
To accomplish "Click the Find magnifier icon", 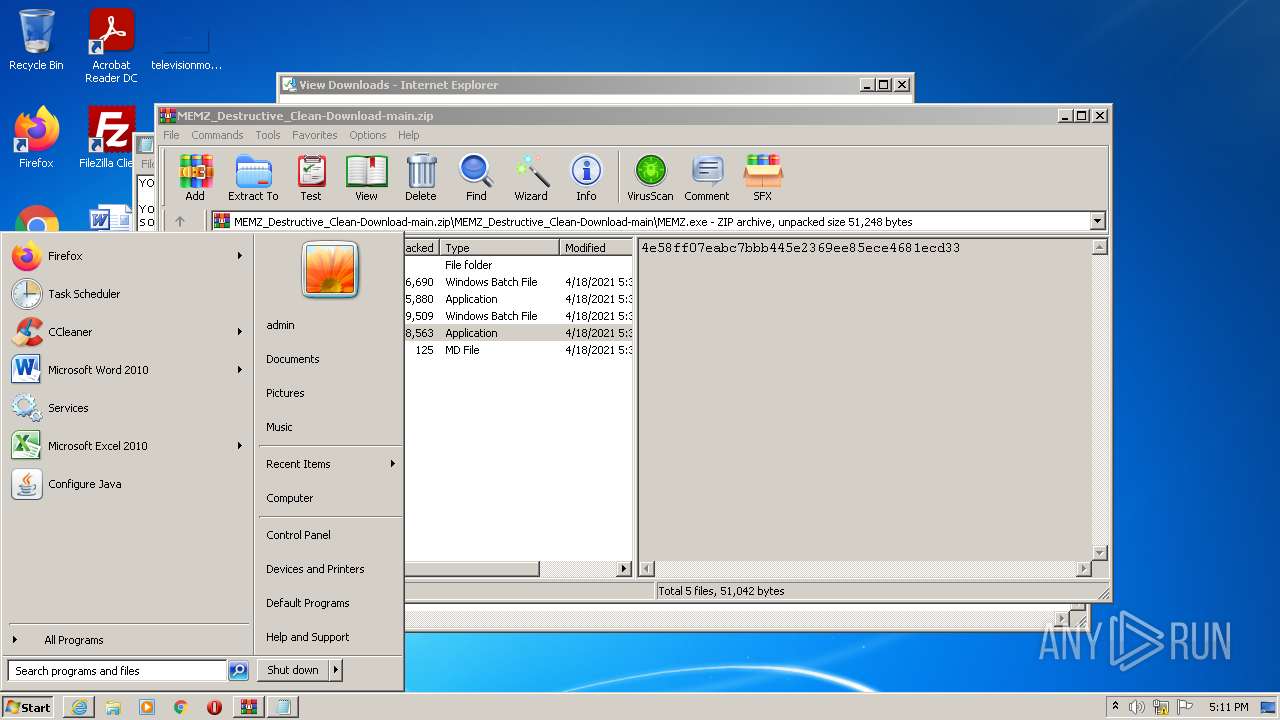I will pos(476,178).
